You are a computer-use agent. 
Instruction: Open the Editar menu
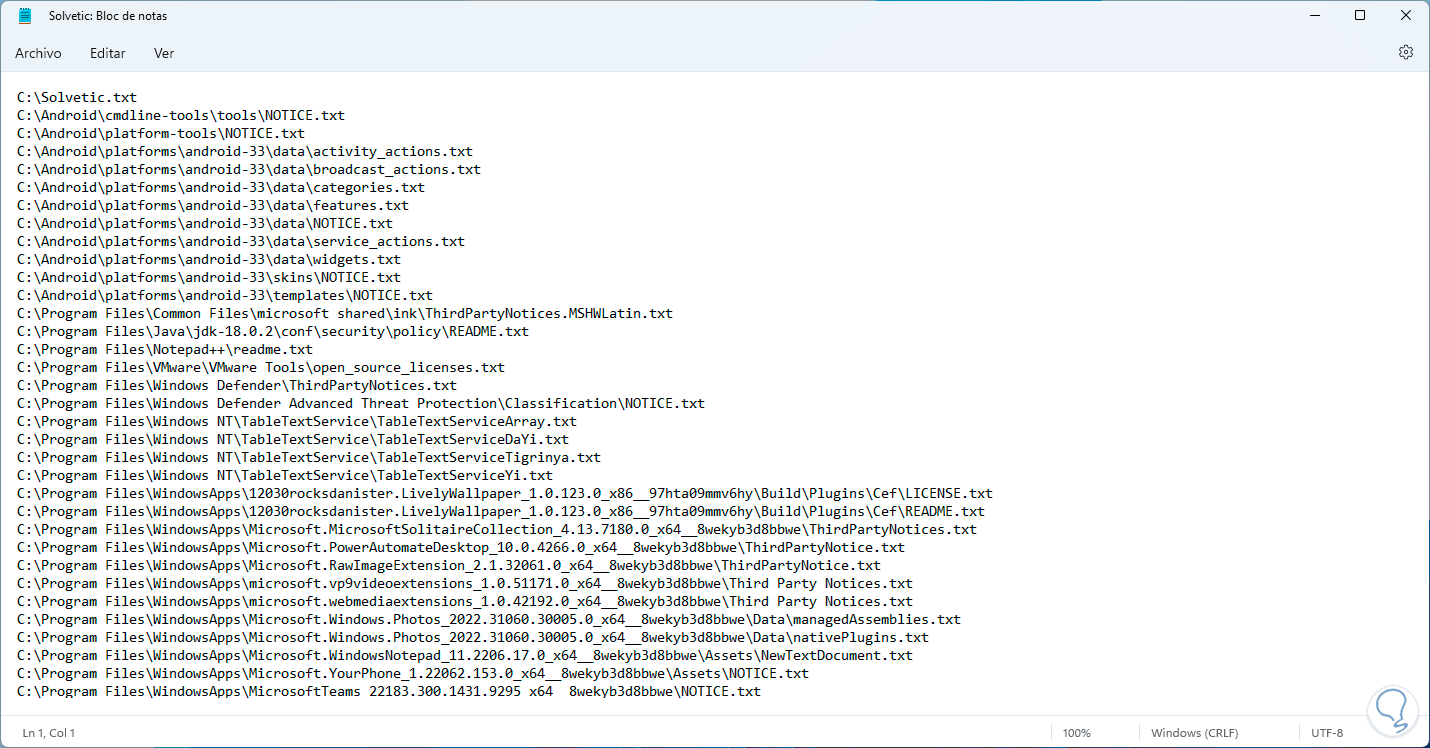click(x=108, y=53)
